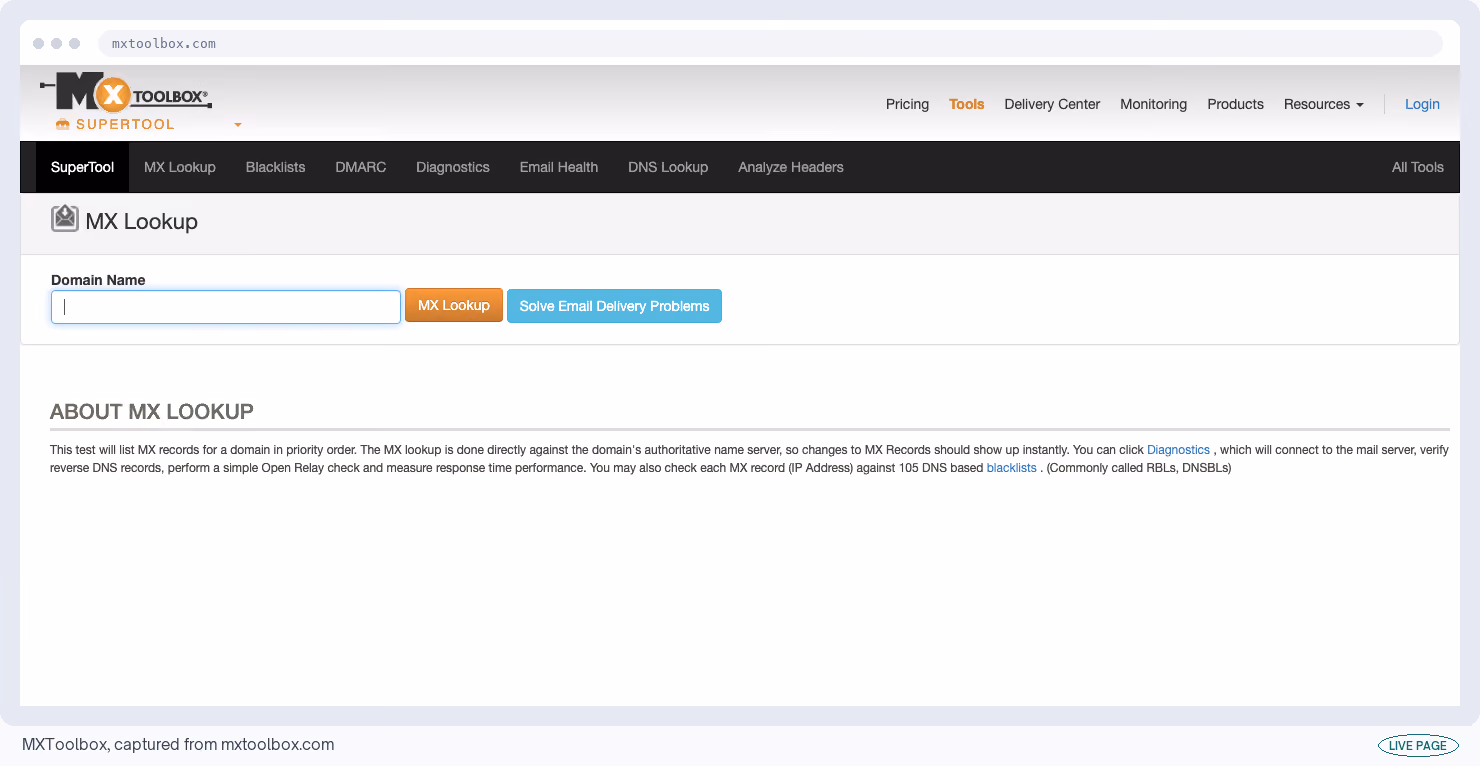The height and width of the screenshot is (766, 1480).
Task: Click the SUPERTOOL label under the logo
Action: pyautogui.click(x=125, y=125)
